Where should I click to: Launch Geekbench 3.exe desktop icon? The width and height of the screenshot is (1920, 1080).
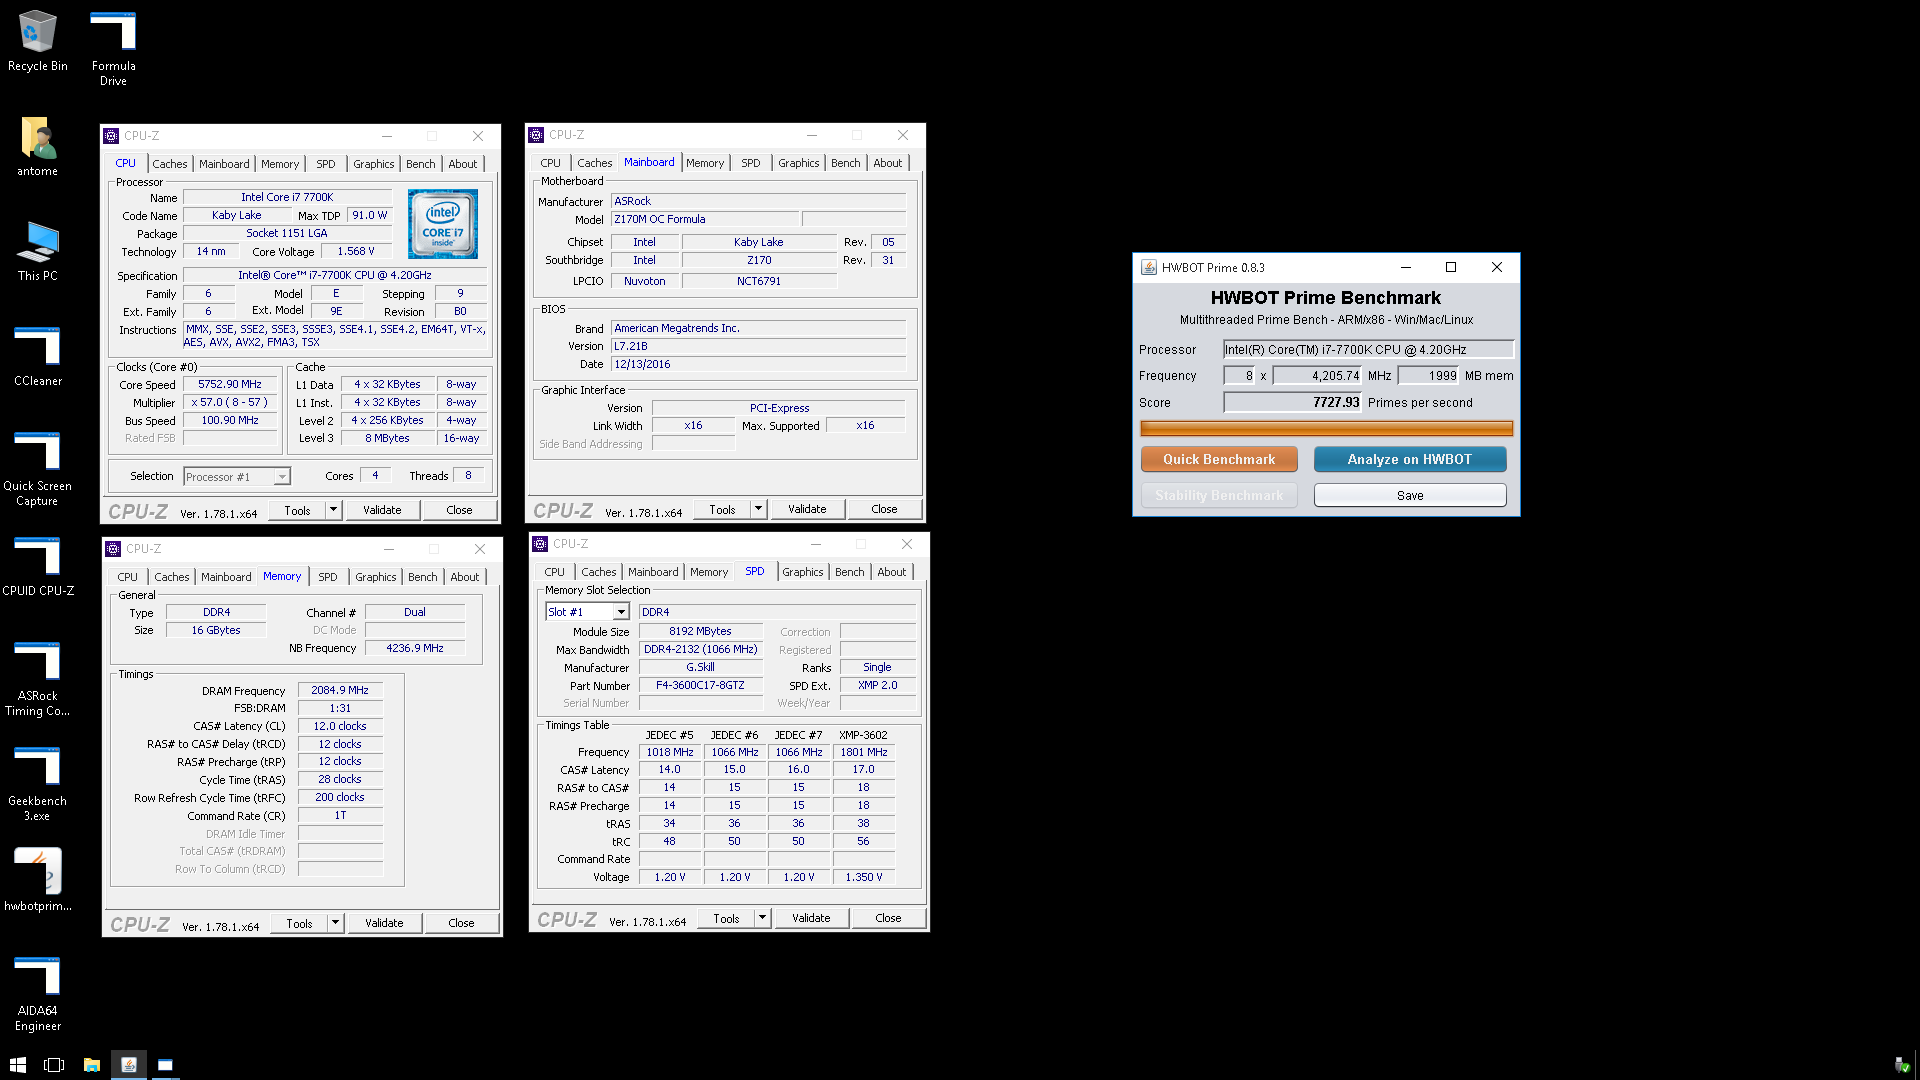[x=37, y=783]
